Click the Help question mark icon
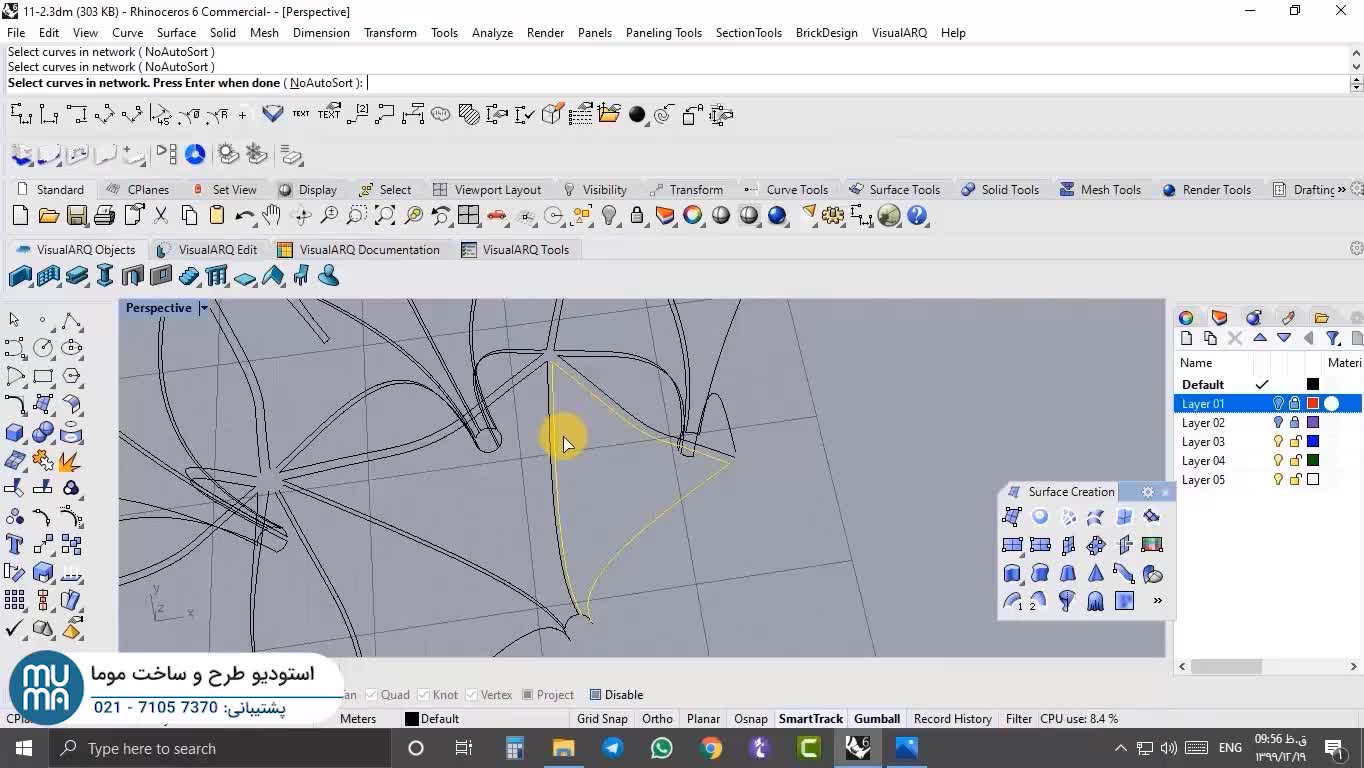 click(x=917, y=216)
